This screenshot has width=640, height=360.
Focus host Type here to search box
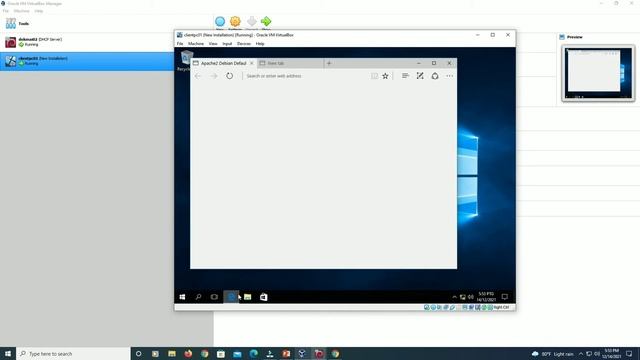click(x=73, y=353)
